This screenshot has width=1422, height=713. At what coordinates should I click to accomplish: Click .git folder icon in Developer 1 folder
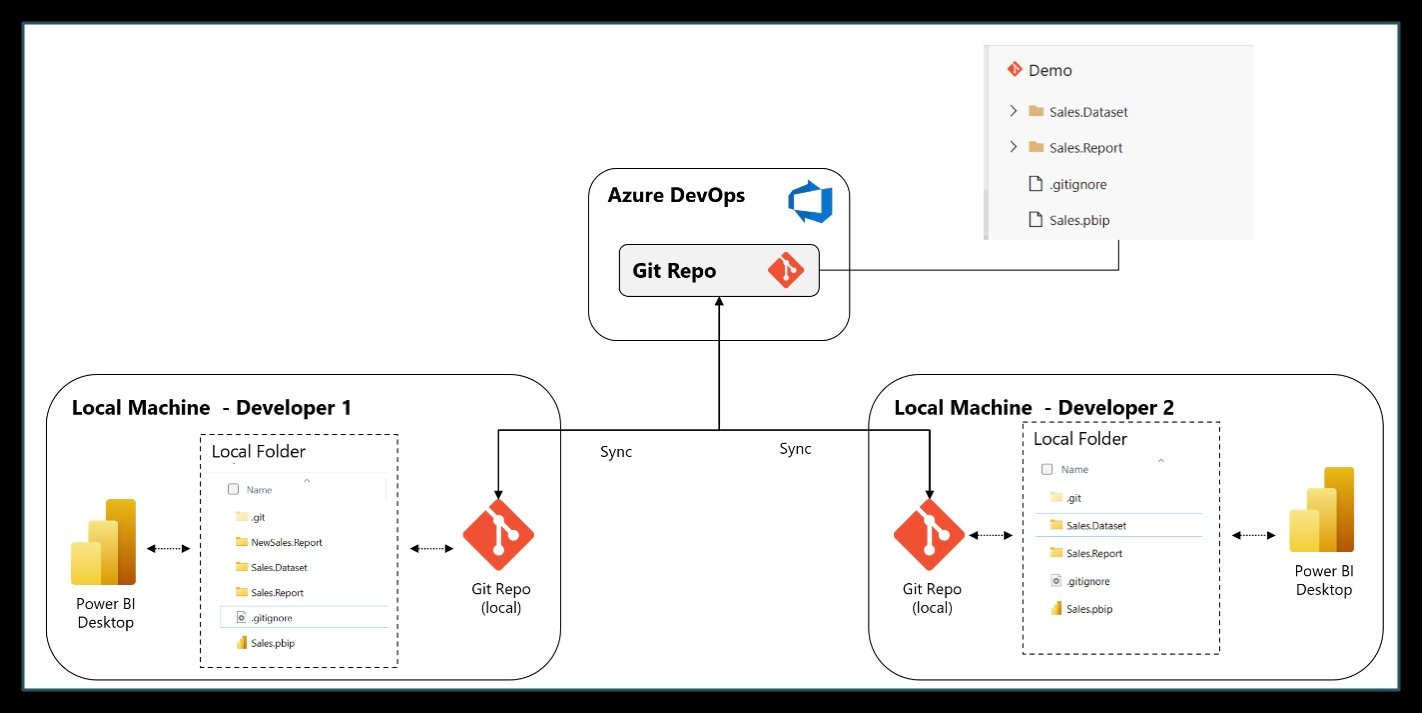pyautogui.click(x=241, y=516)
